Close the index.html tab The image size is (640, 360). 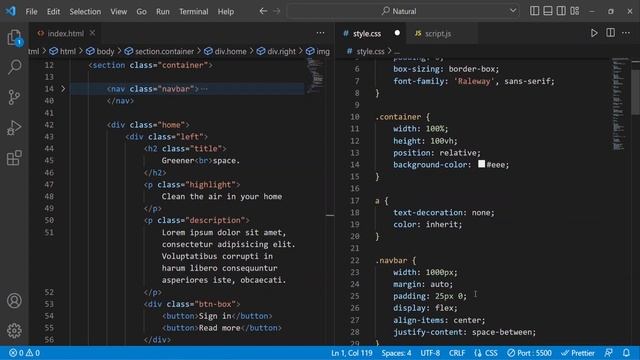92,33
